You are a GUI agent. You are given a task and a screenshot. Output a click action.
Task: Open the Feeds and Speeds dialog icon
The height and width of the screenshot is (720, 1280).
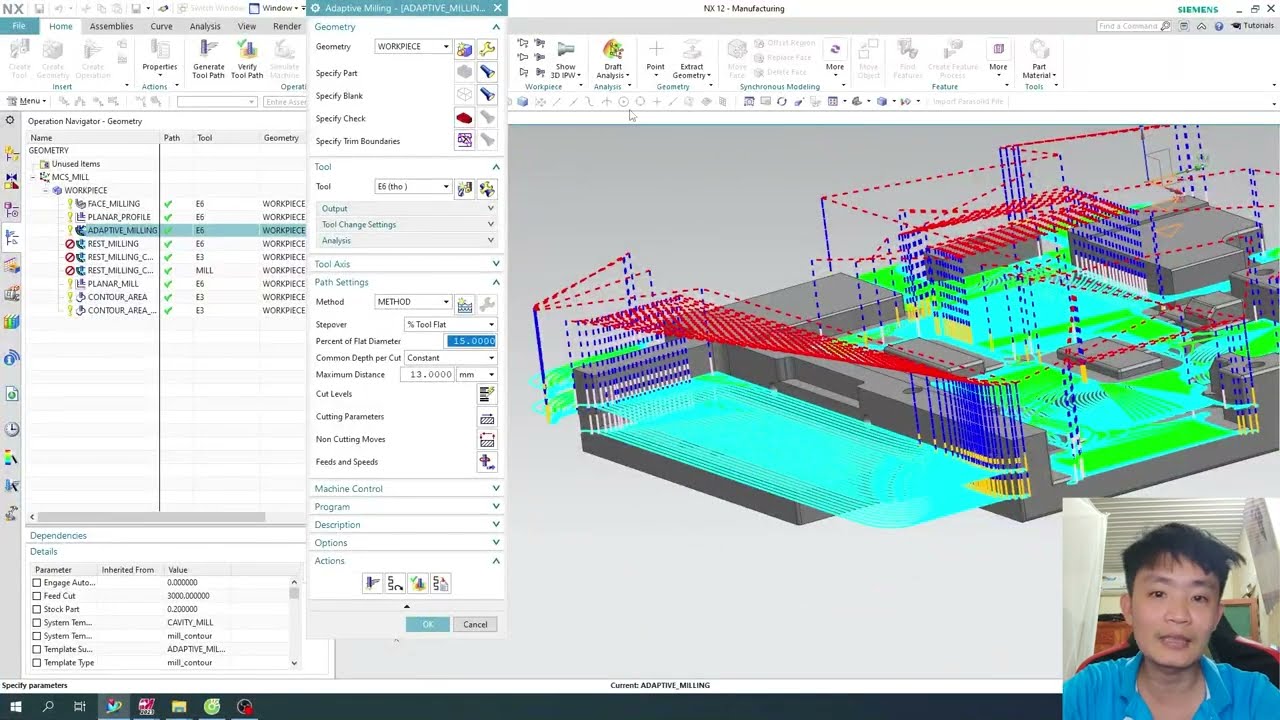(487, 462)
